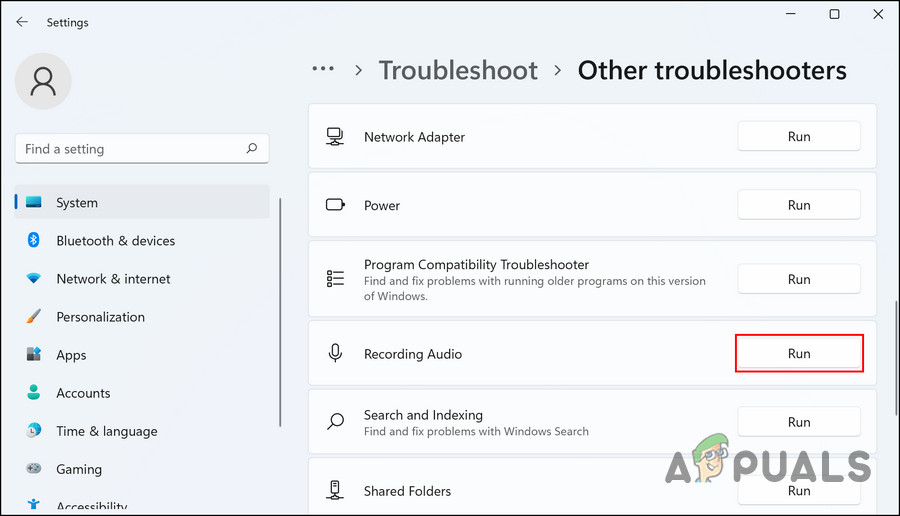Select Gaming in the sidebar
The height and width of the screenshot is (516, 900).
click(x=79, y=469)
